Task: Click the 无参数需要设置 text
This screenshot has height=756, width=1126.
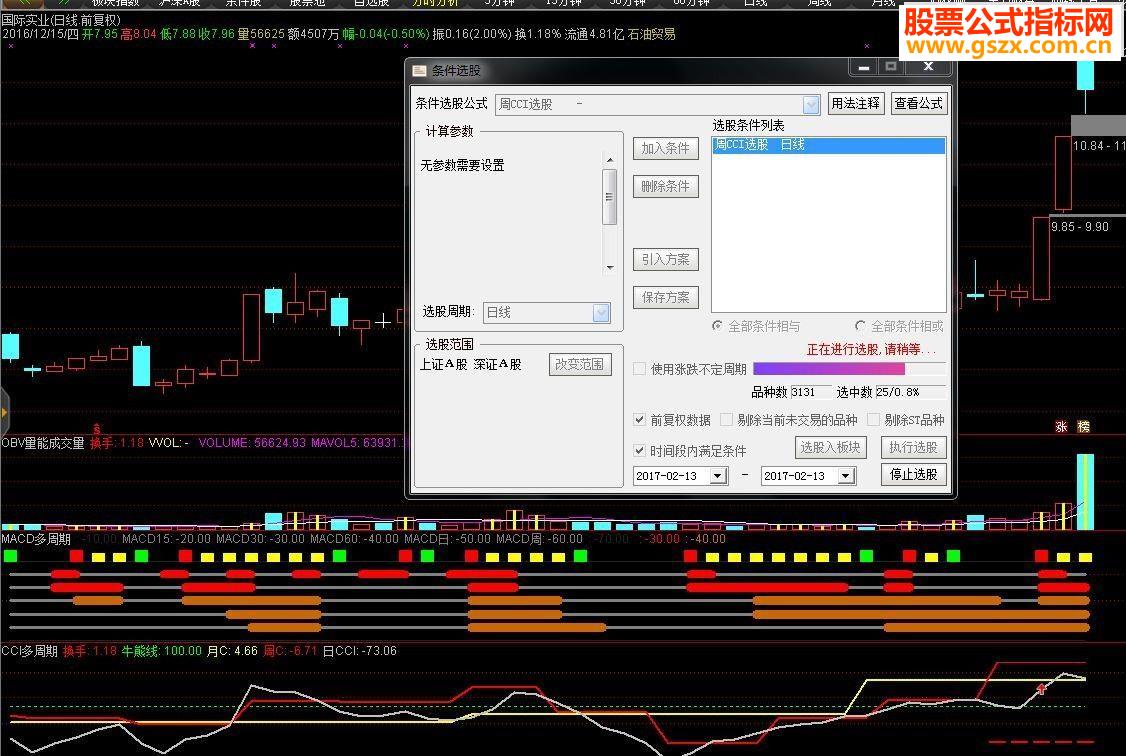Action: (462, 166)
